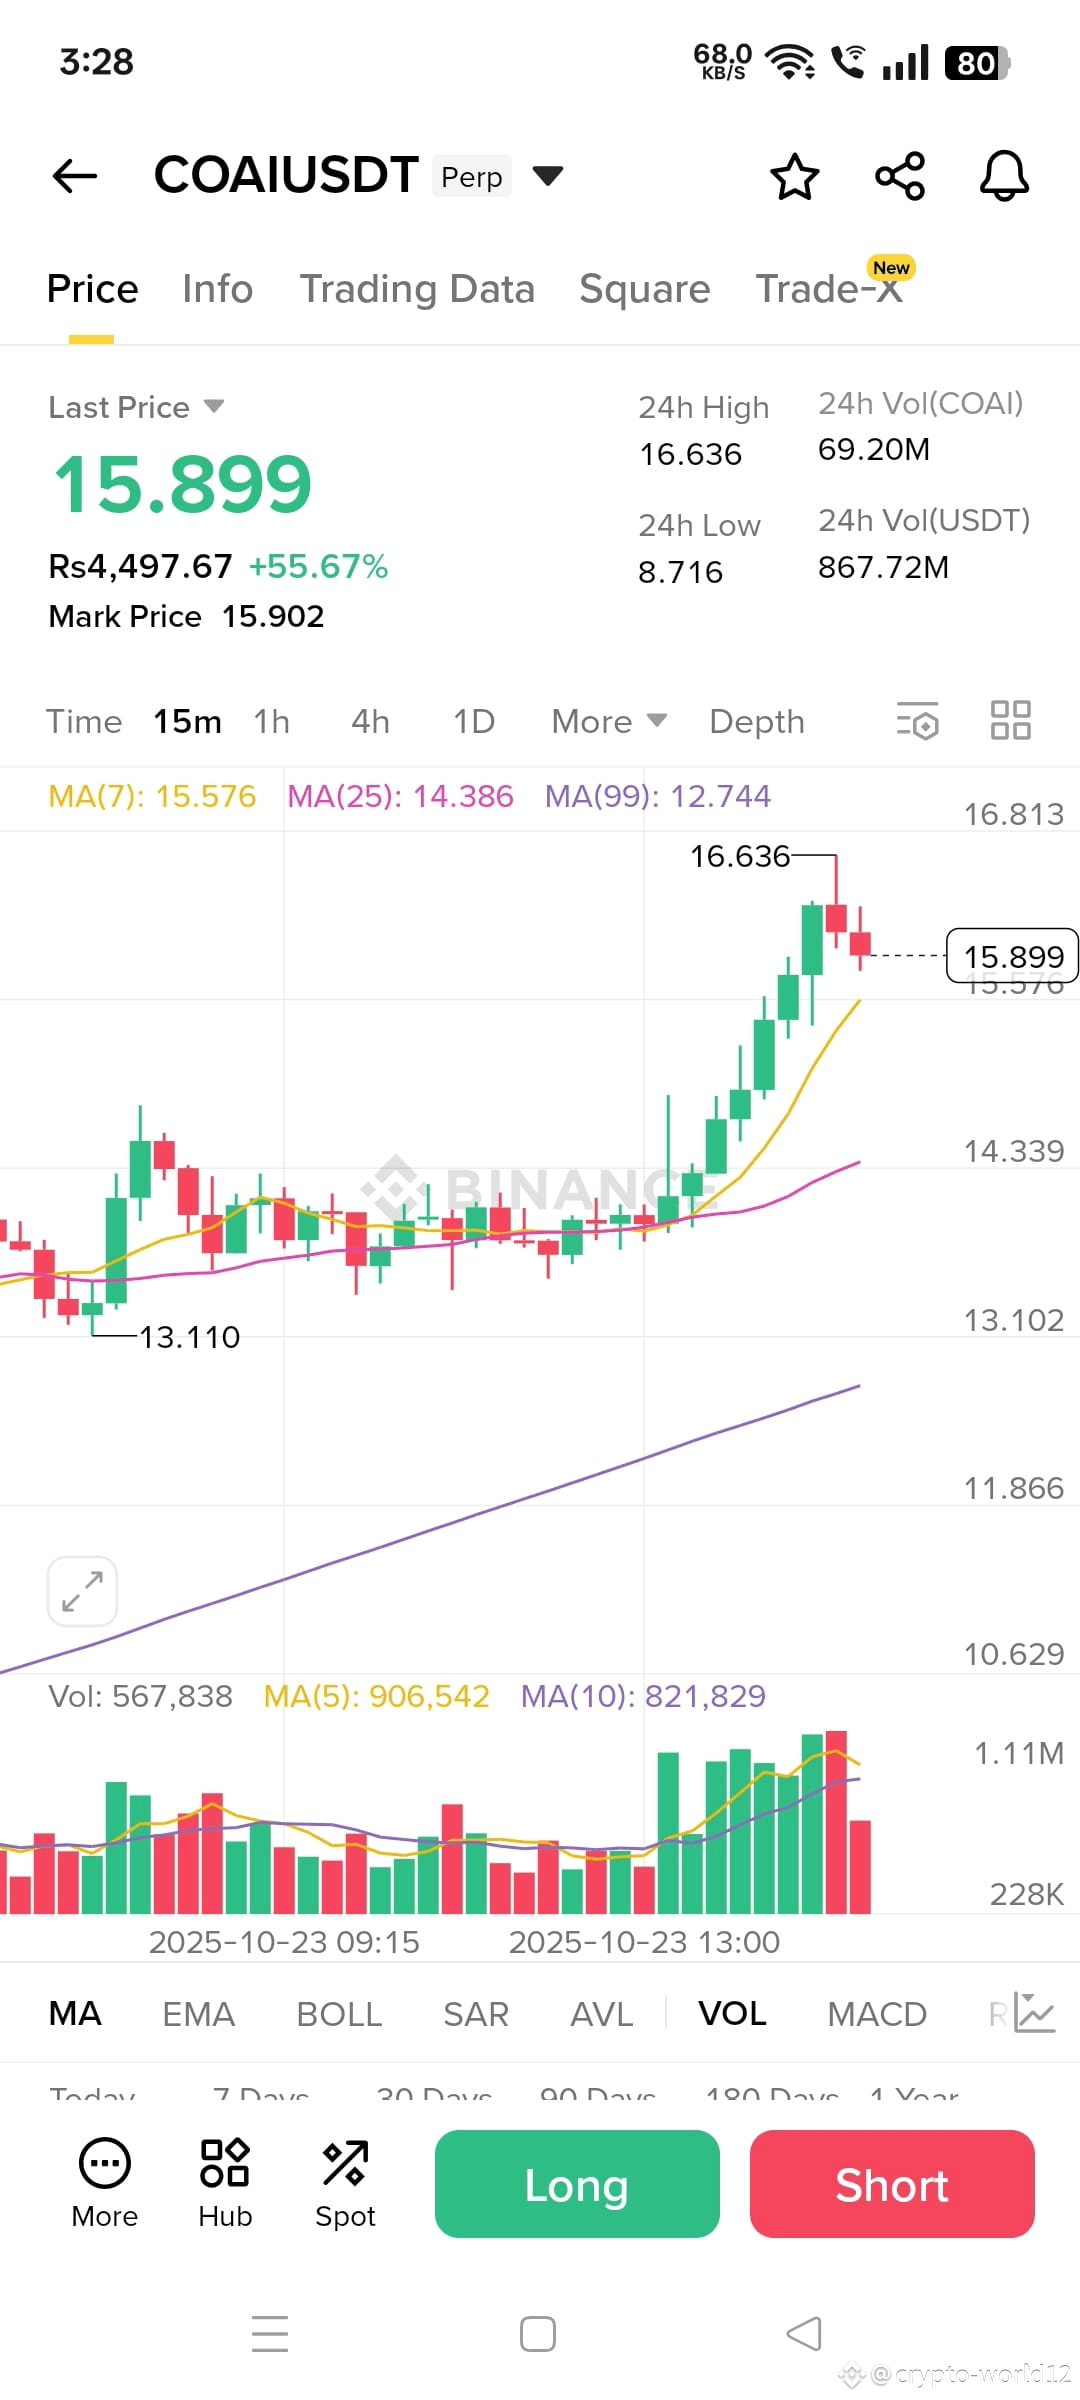The width and height of the screenshot is (1080, 2400).
Task: Tap the Perp contract badge
Action: (x=472, y=176)
